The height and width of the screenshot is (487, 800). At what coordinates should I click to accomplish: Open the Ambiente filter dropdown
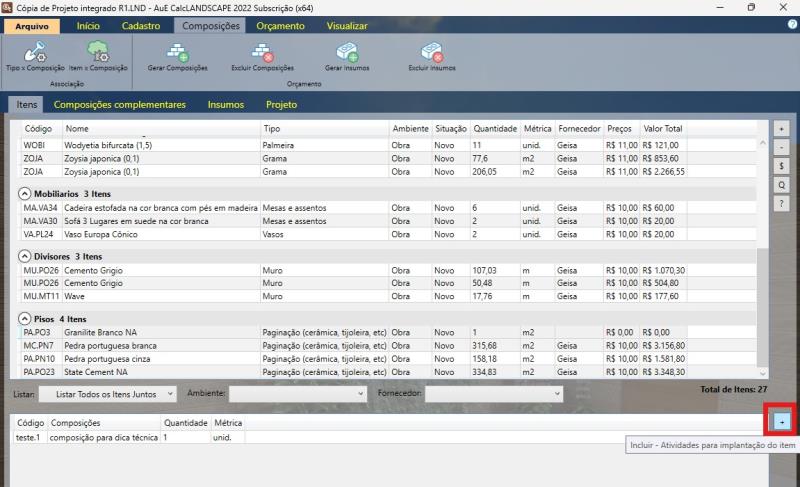(x=298, y=394)
